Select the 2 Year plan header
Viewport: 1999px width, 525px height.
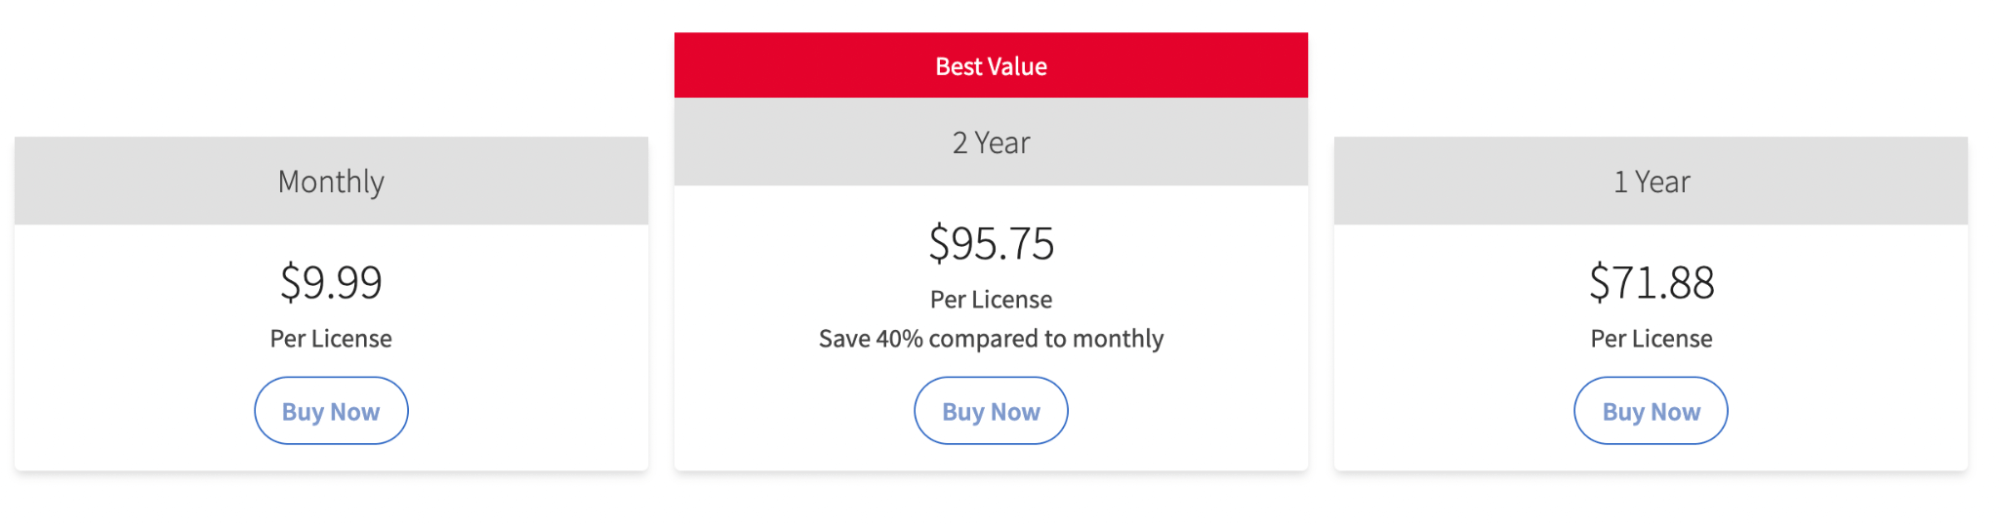[991, 142]
